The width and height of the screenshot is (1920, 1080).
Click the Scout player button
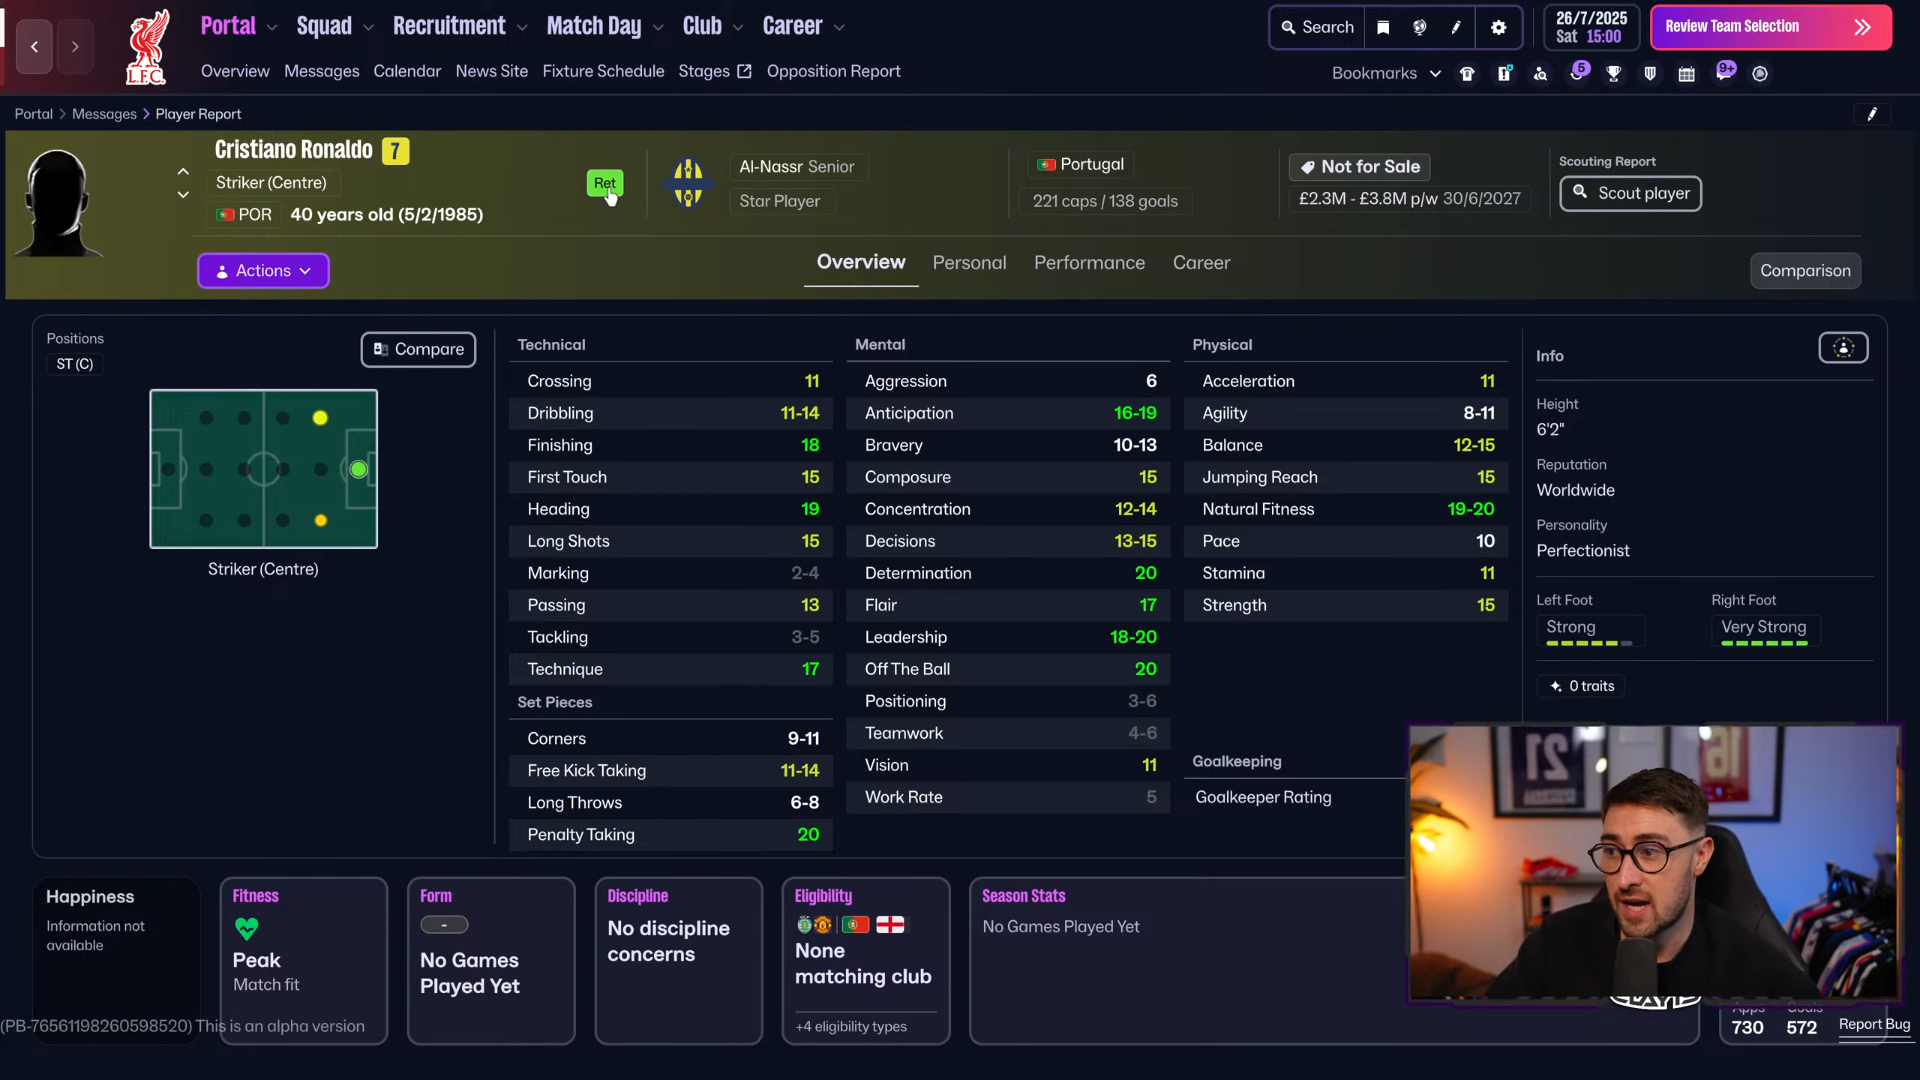point(1630,193)
